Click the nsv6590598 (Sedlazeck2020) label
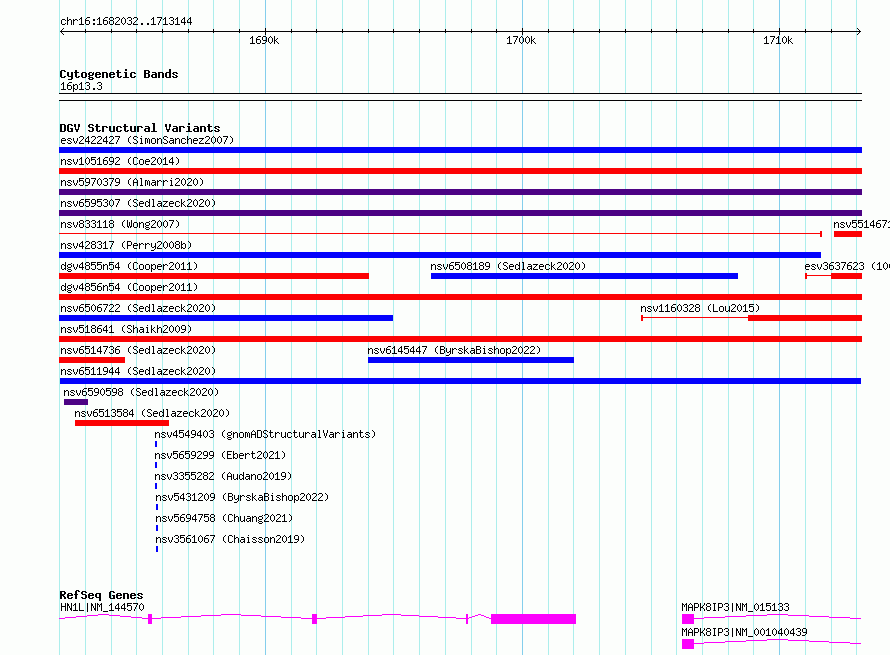The width and height of the screenshot is (890, 655). tap(141, 392)
